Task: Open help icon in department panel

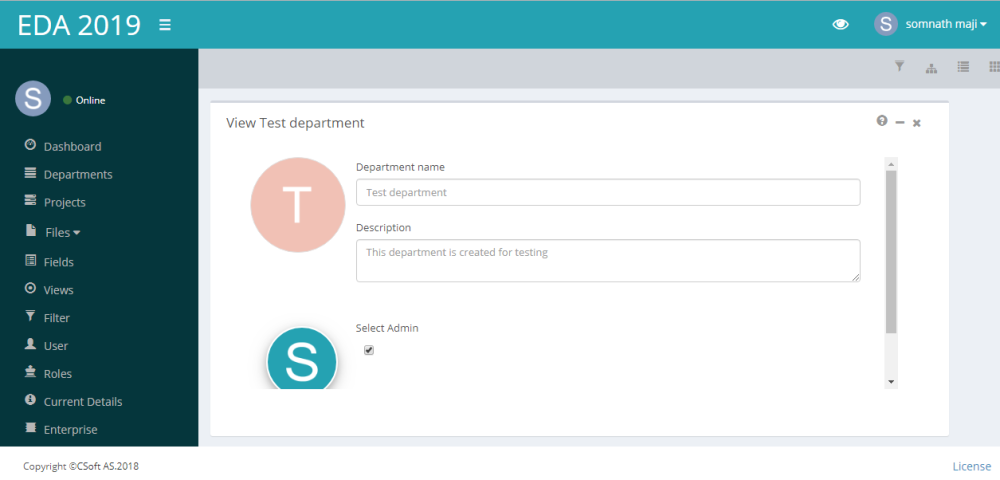Action: [x=882, y=120]
